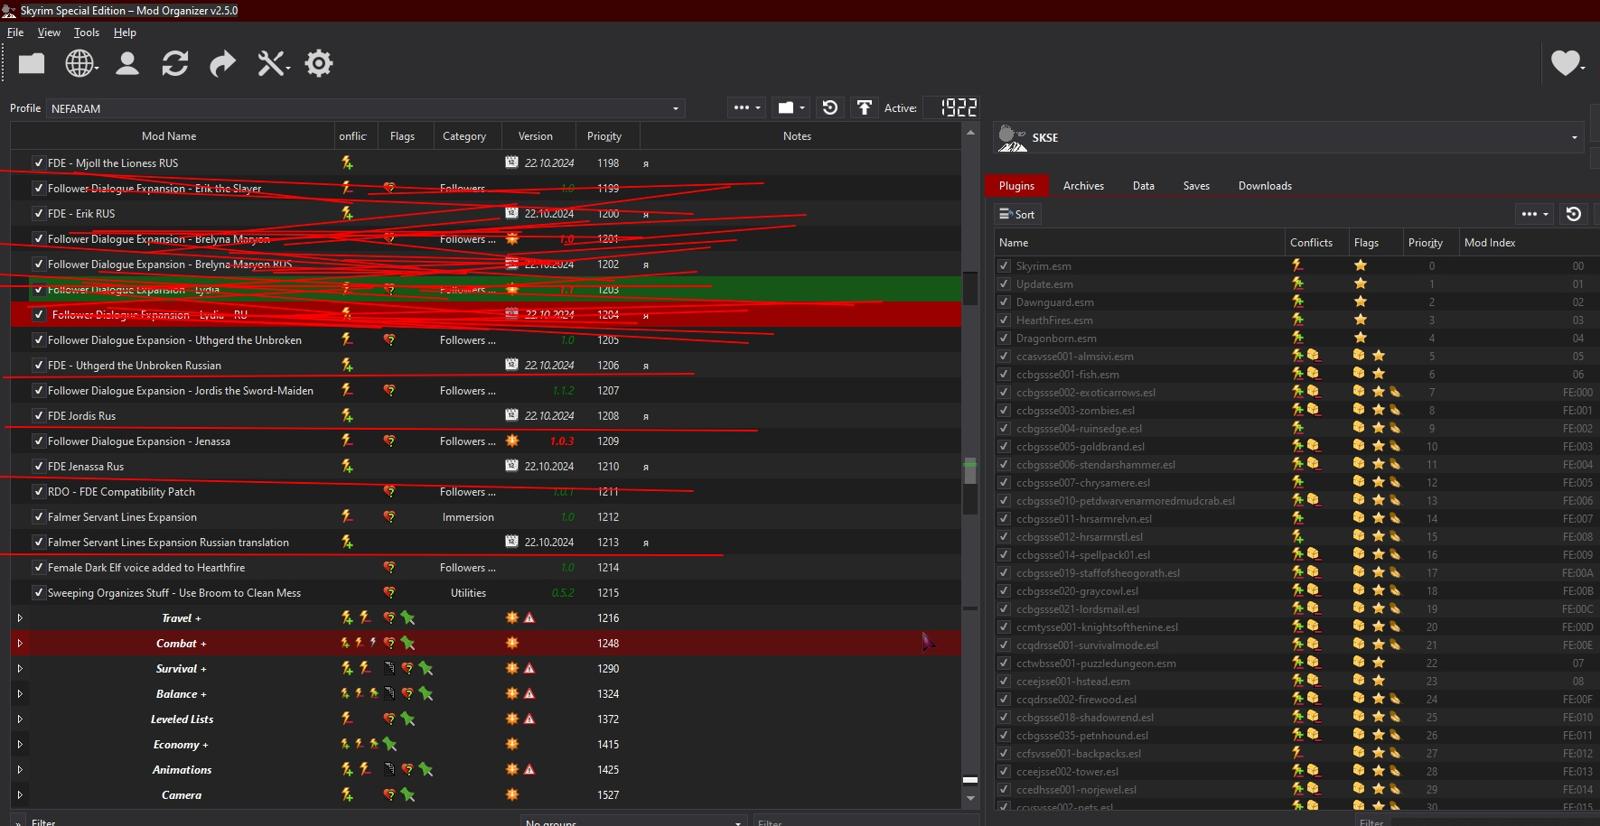Viewport: 1600px width, 826px height.
Task: Open the Nexus browser globe icon
Action: point(80,64)
